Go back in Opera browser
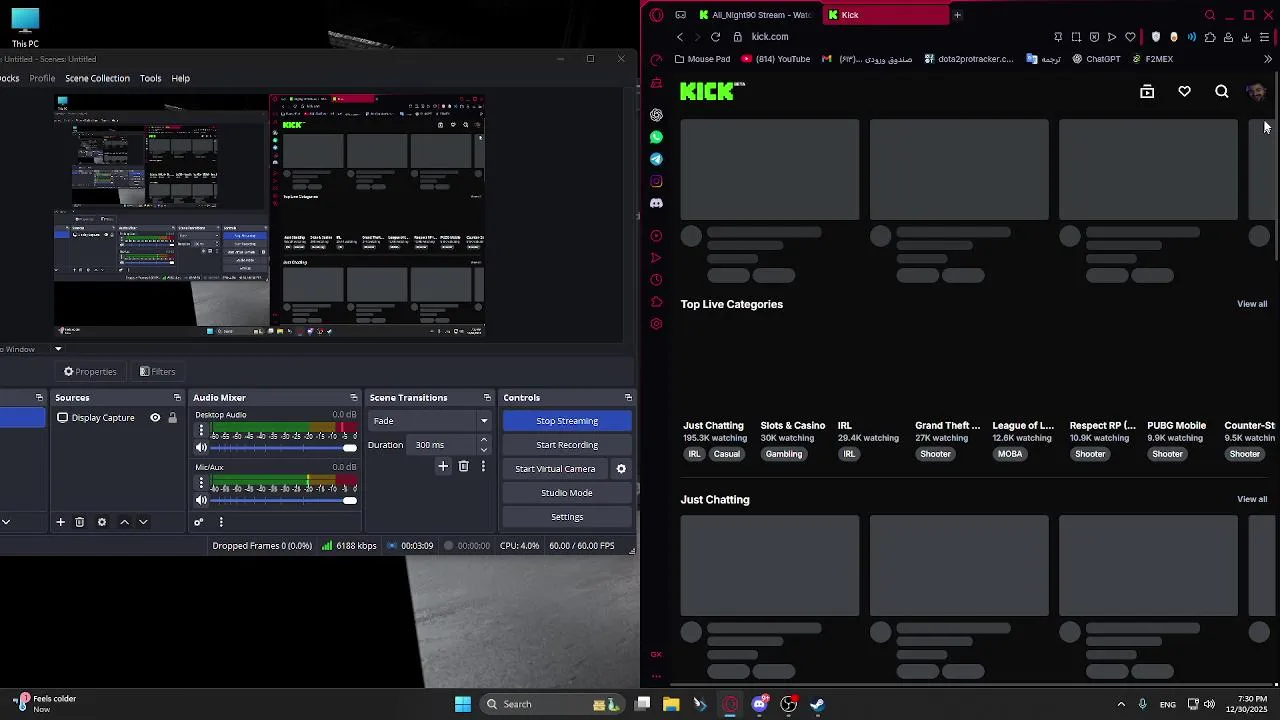1280x720 pixels. (680, 37)
